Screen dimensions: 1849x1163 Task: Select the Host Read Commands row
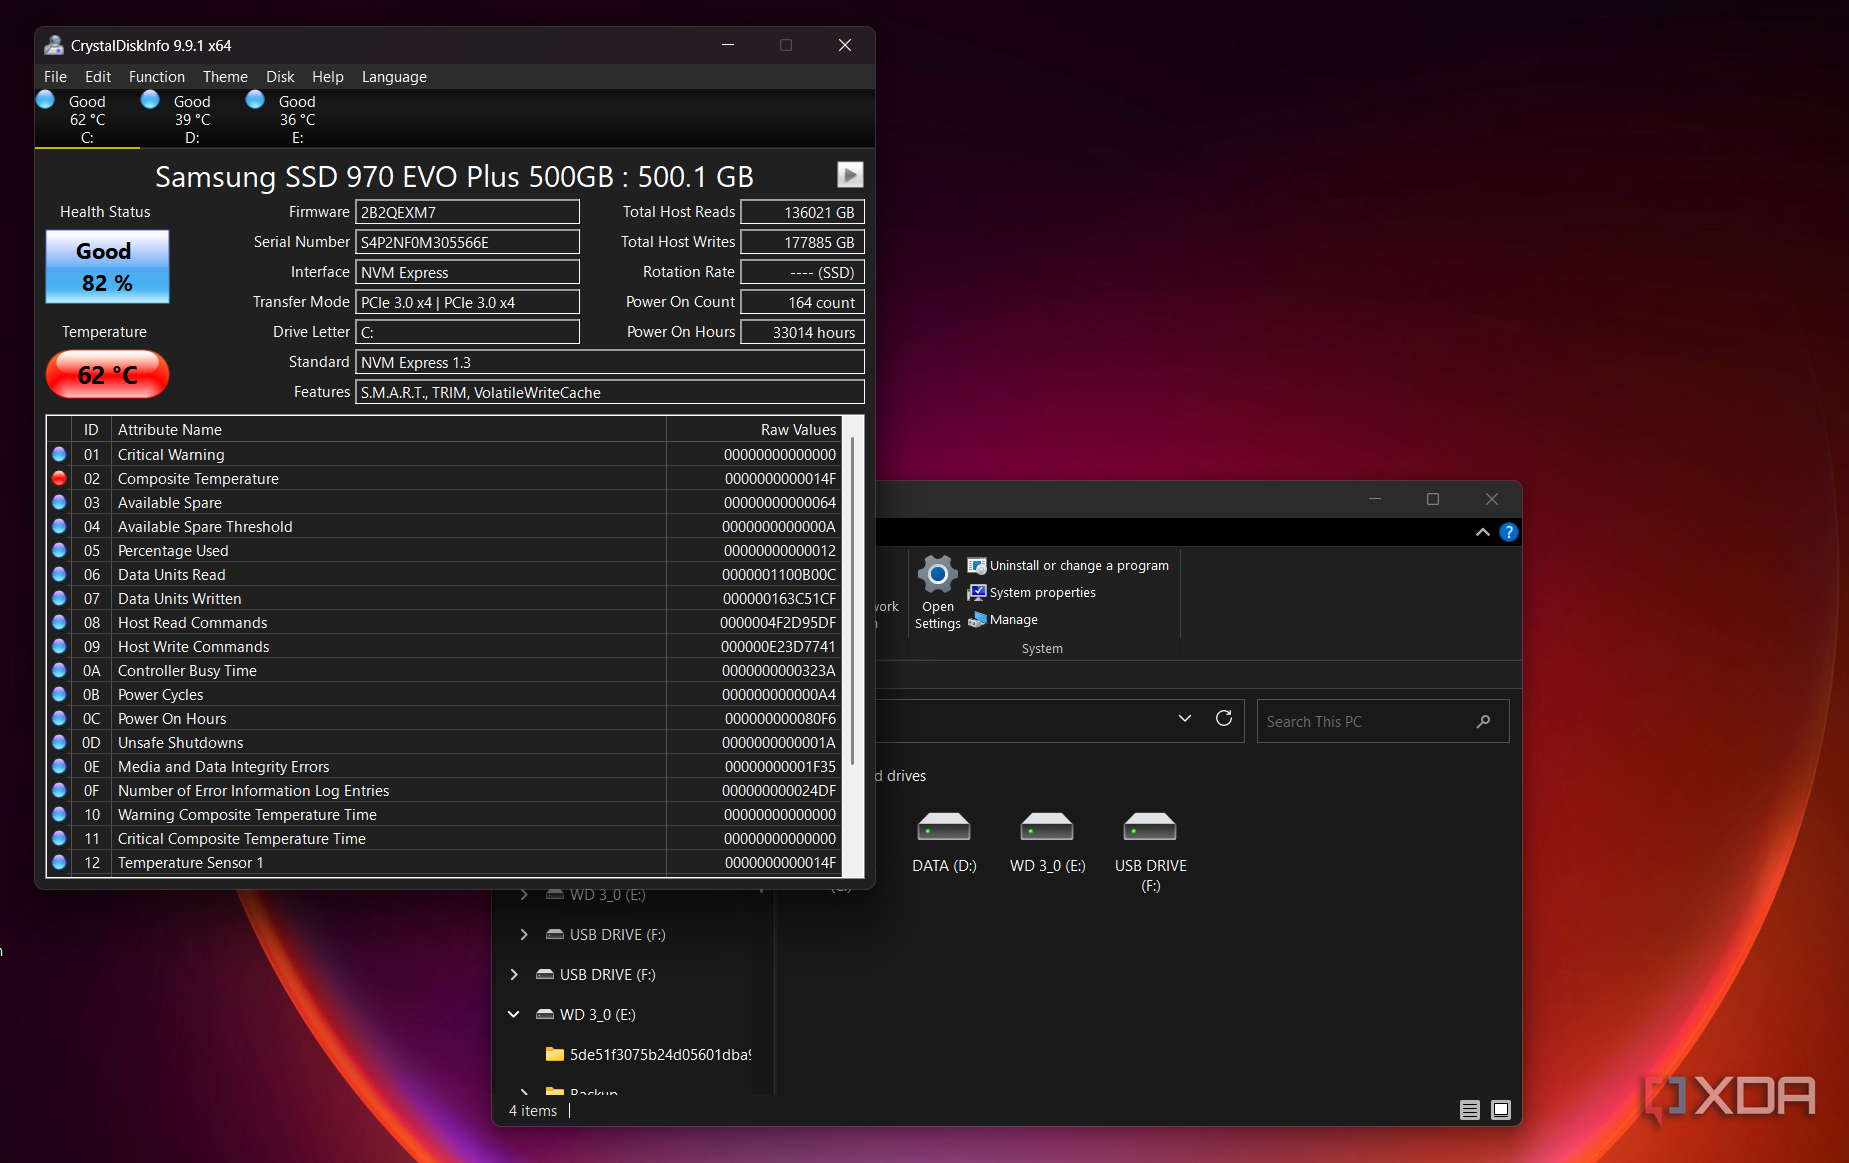[444, 622]
